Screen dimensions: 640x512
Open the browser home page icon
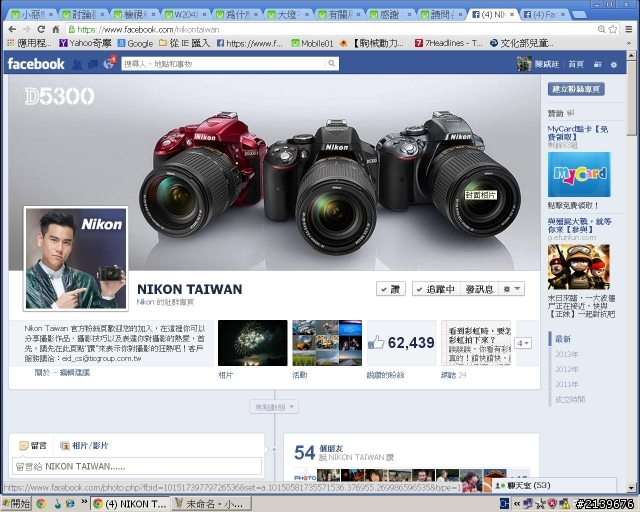click(x=56, y=29)
